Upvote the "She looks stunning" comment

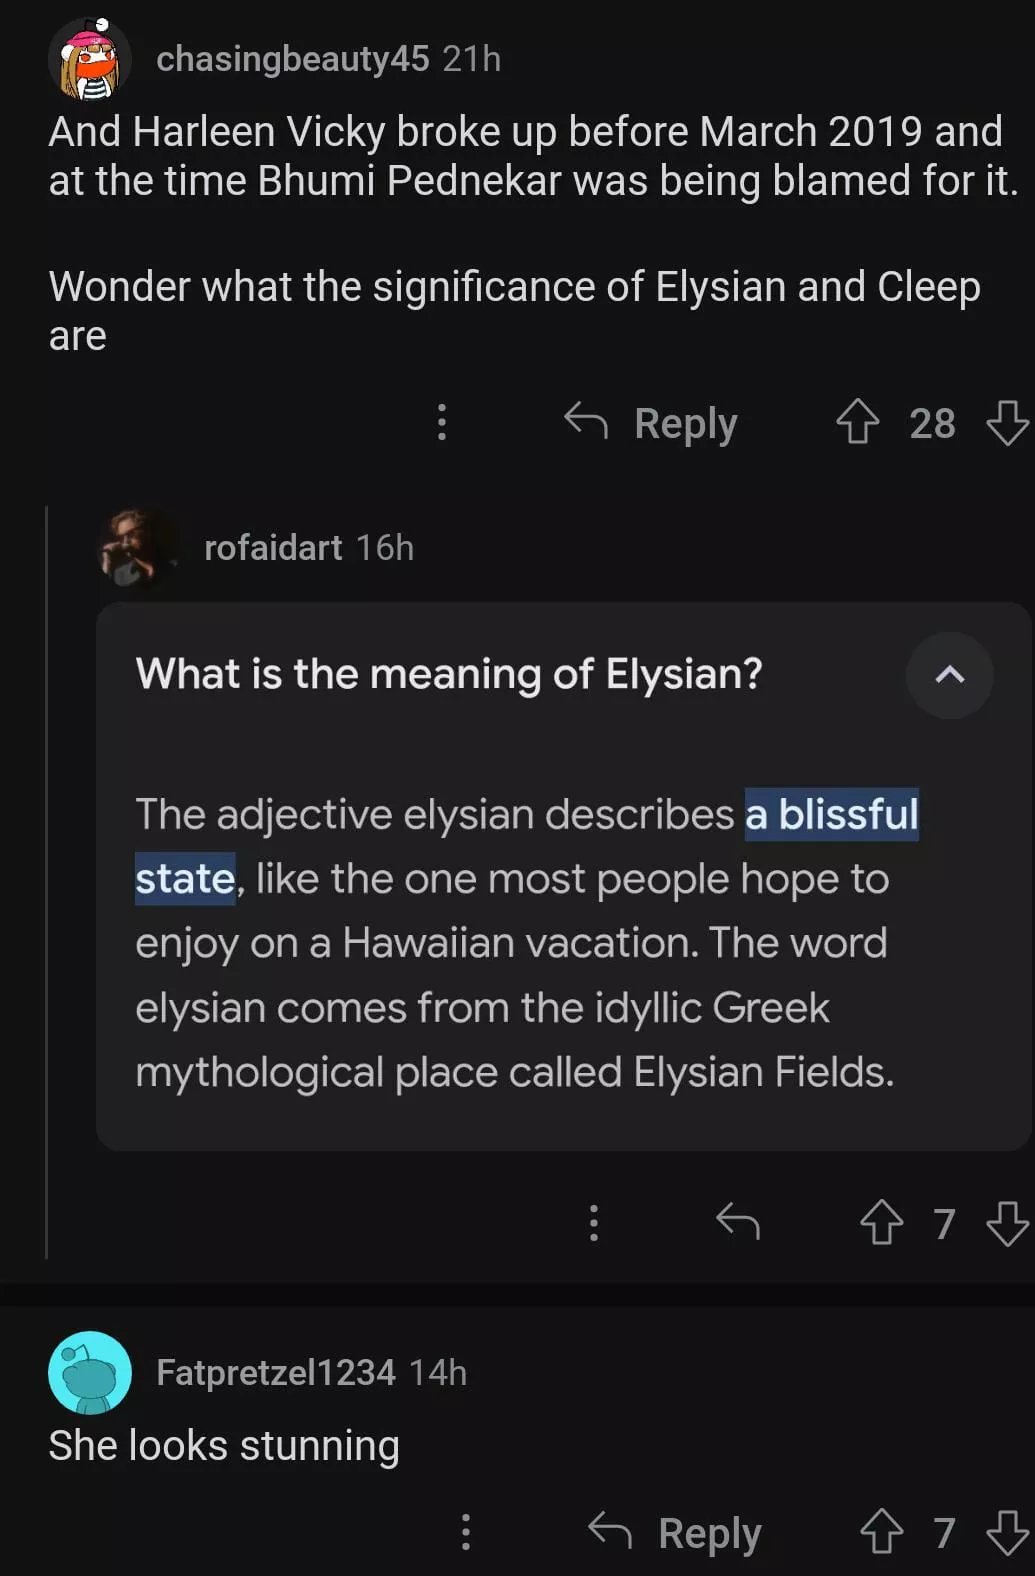pos(881,1532)
